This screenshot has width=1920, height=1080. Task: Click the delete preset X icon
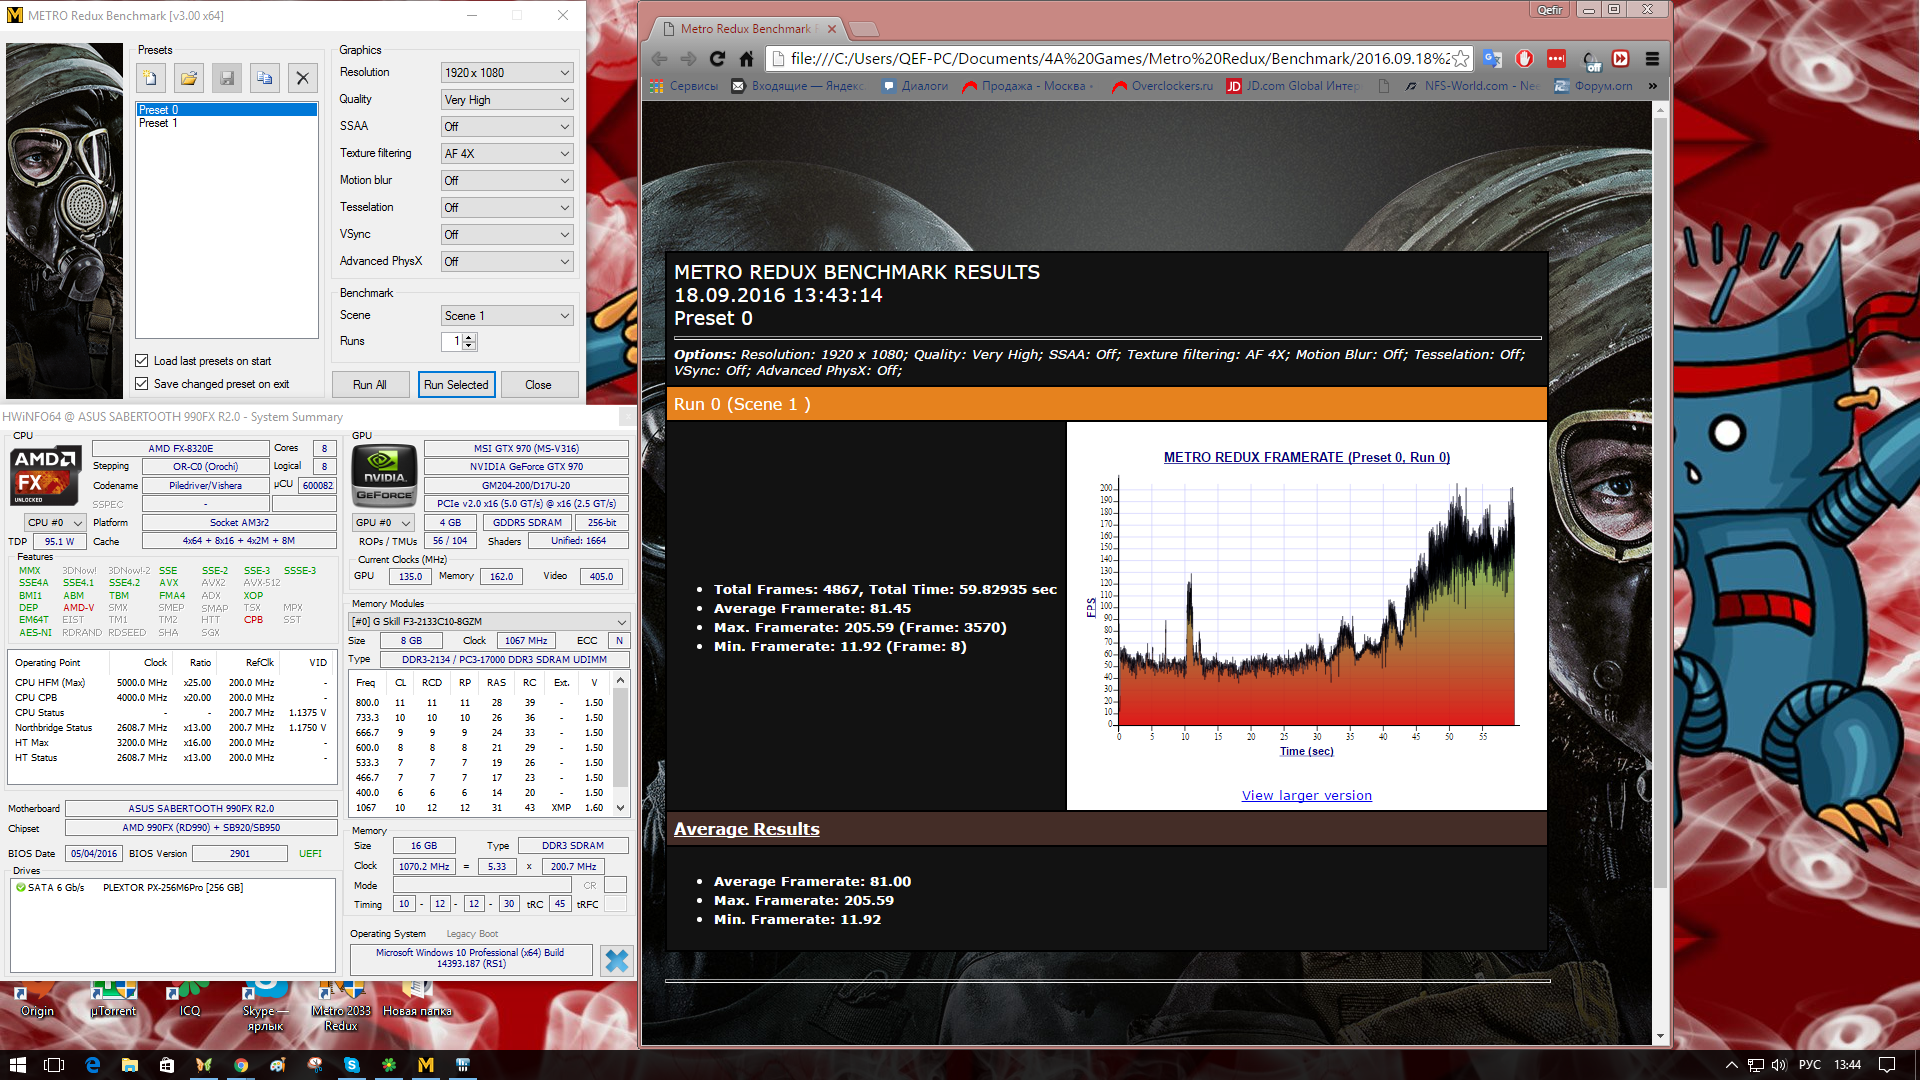coord(302,78)
